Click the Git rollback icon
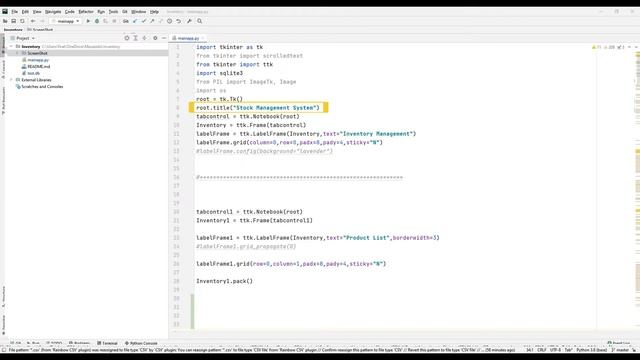640x360 pixels. point(178,21)
